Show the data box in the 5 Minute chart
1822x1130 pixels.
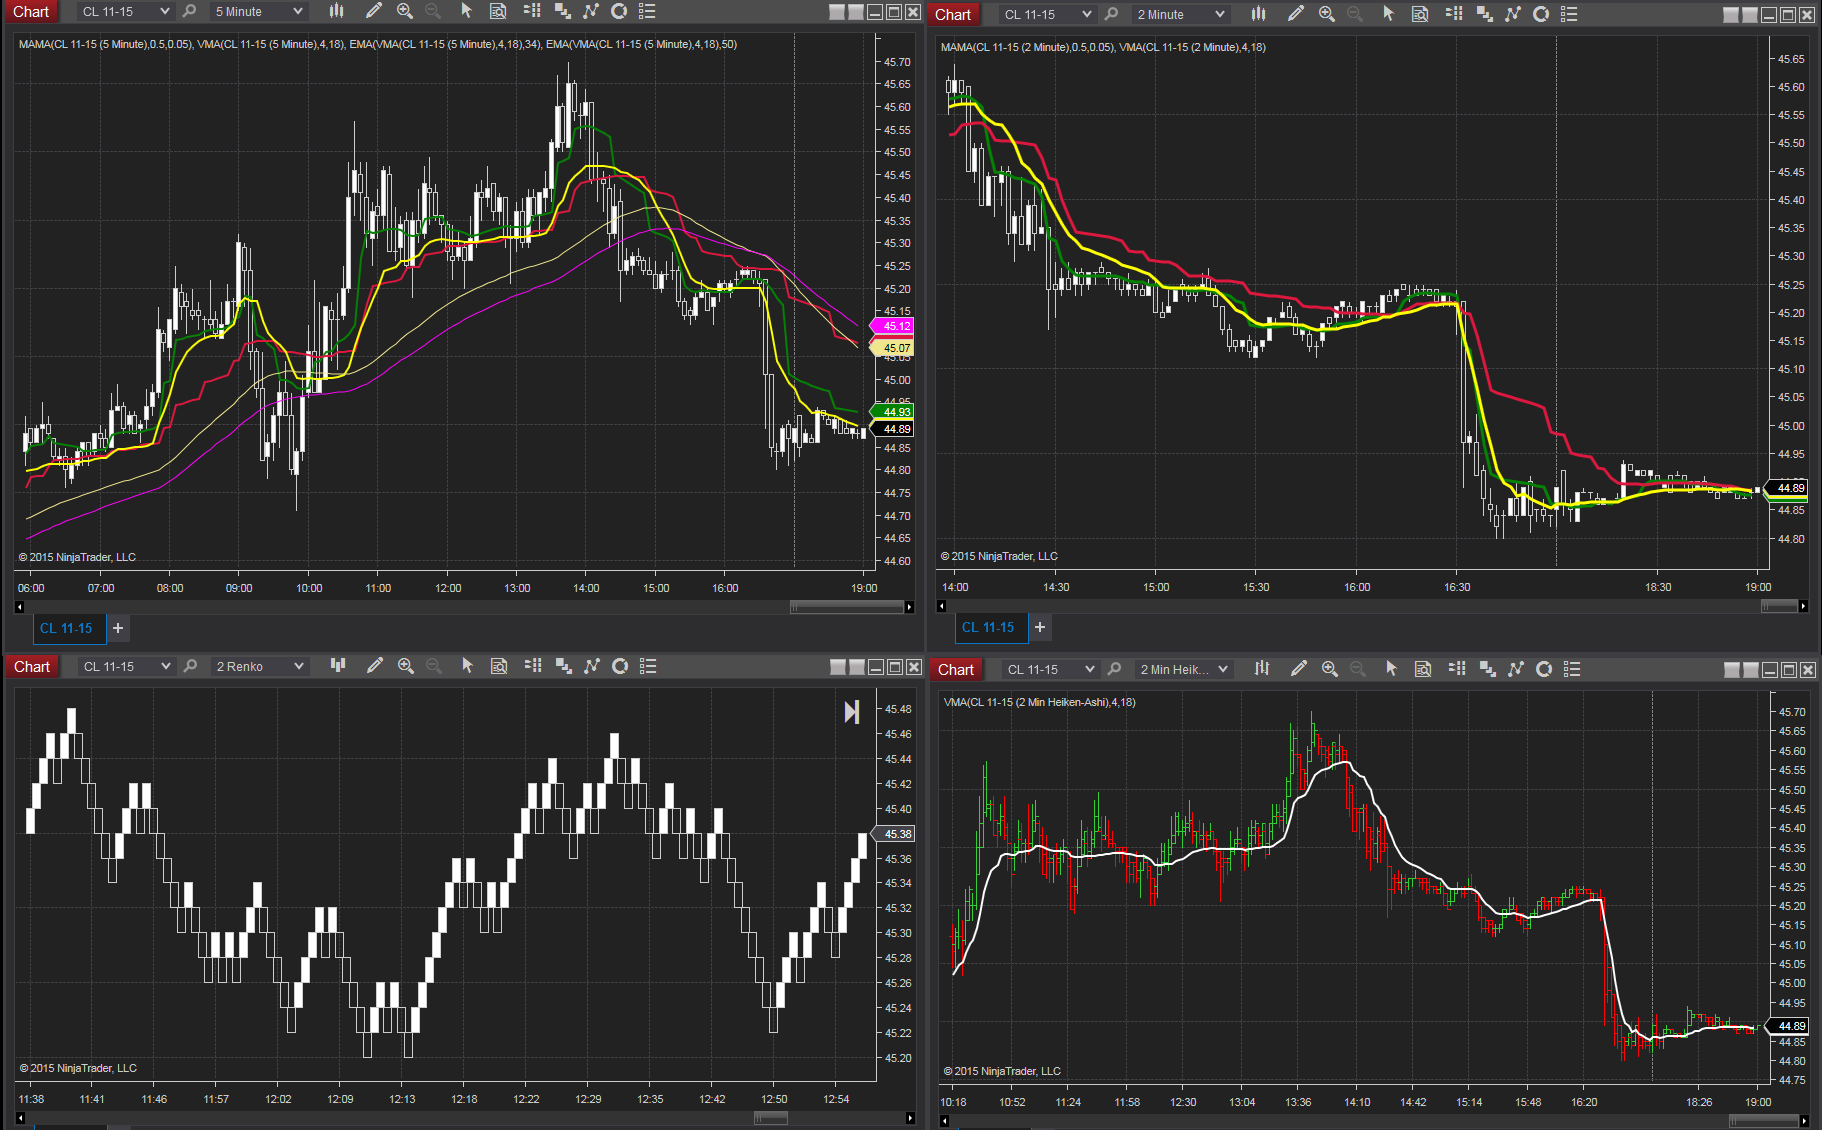498,11
